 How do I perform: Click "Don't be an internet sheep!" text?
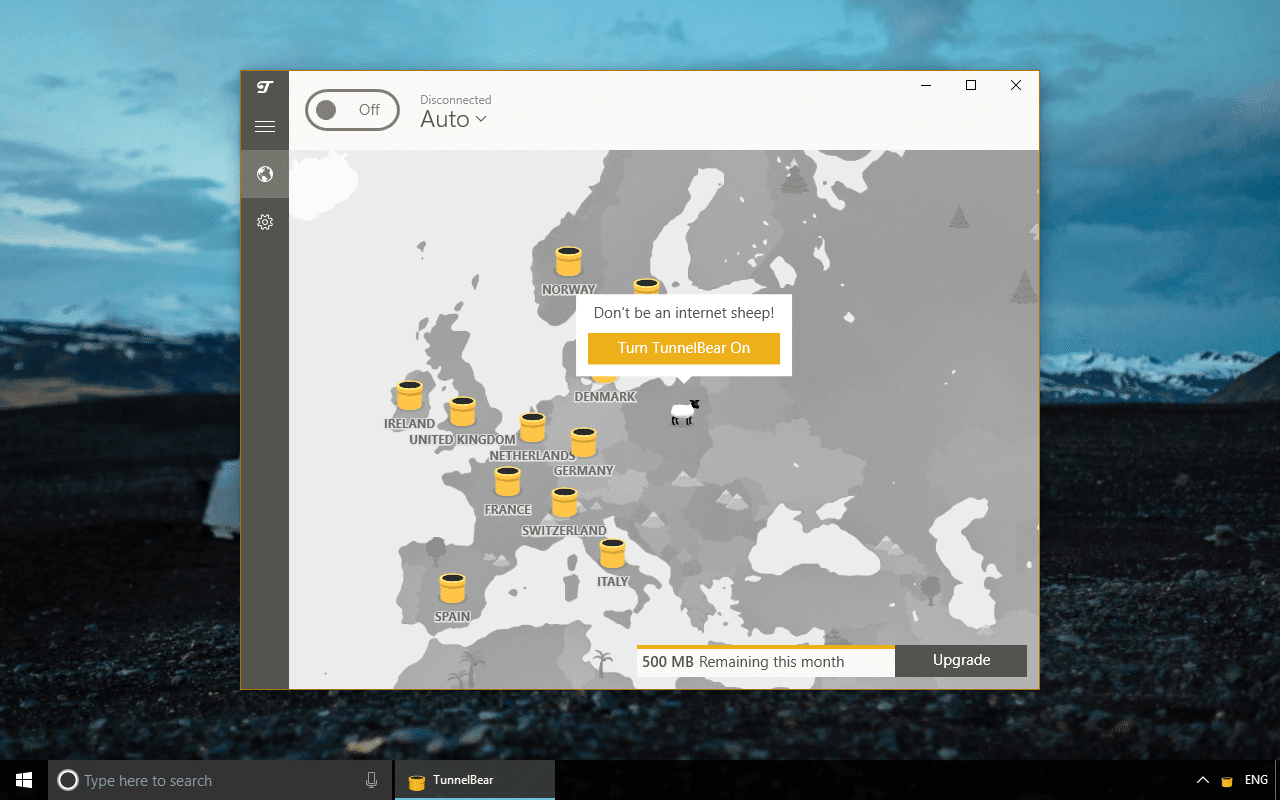(684, 313)
